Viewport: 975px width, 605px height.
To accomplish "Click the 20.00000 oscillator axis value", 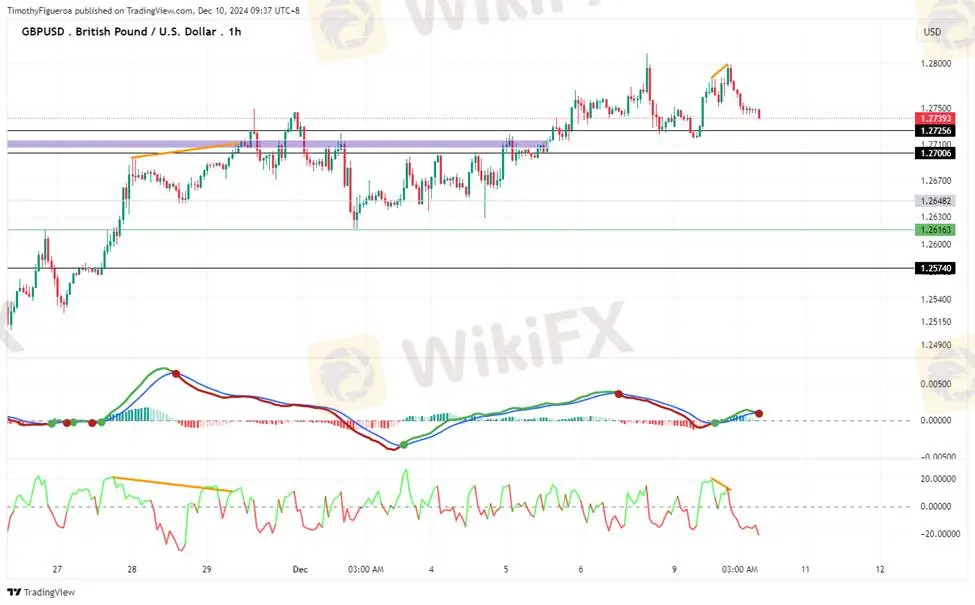I will [x=938, y=479].
